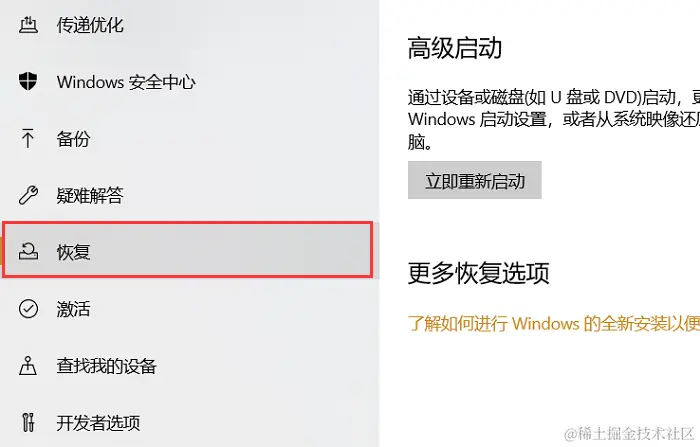The width and height of the screenshot is (700, 447).
Task: Open 疑难解答 section
Action: pos(90,196)
